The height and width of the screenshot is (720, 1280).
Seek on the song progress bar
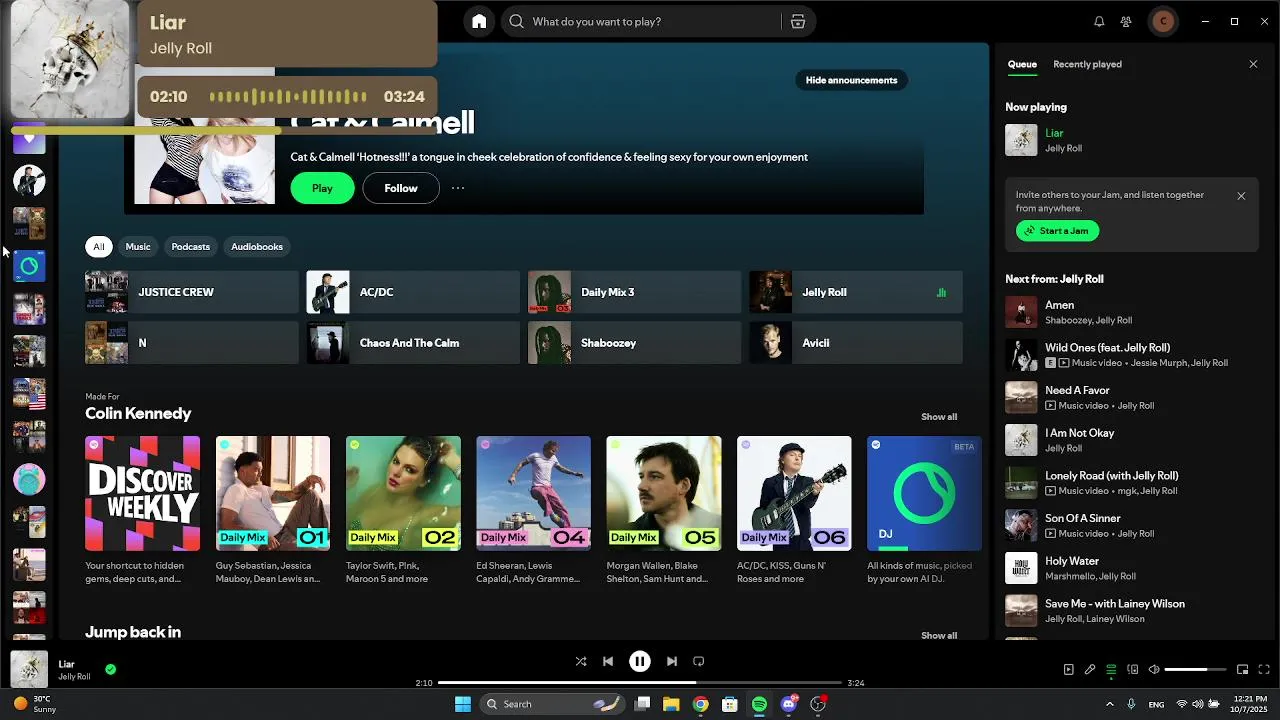pyautogui.click(x=640, y=683)
